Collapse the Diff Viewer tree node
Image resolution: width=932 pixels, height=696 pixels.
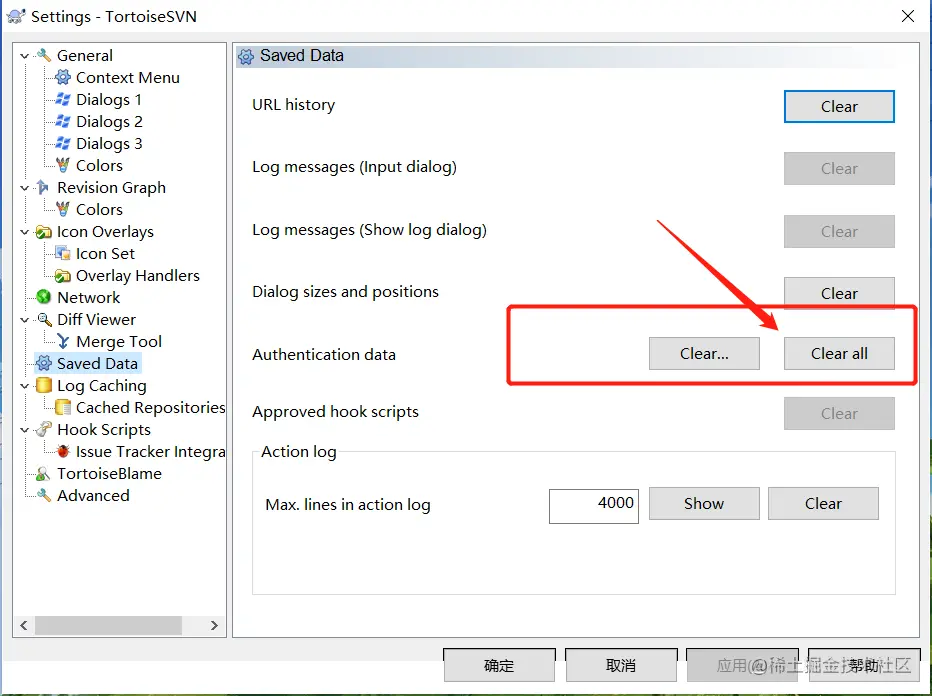24,320
